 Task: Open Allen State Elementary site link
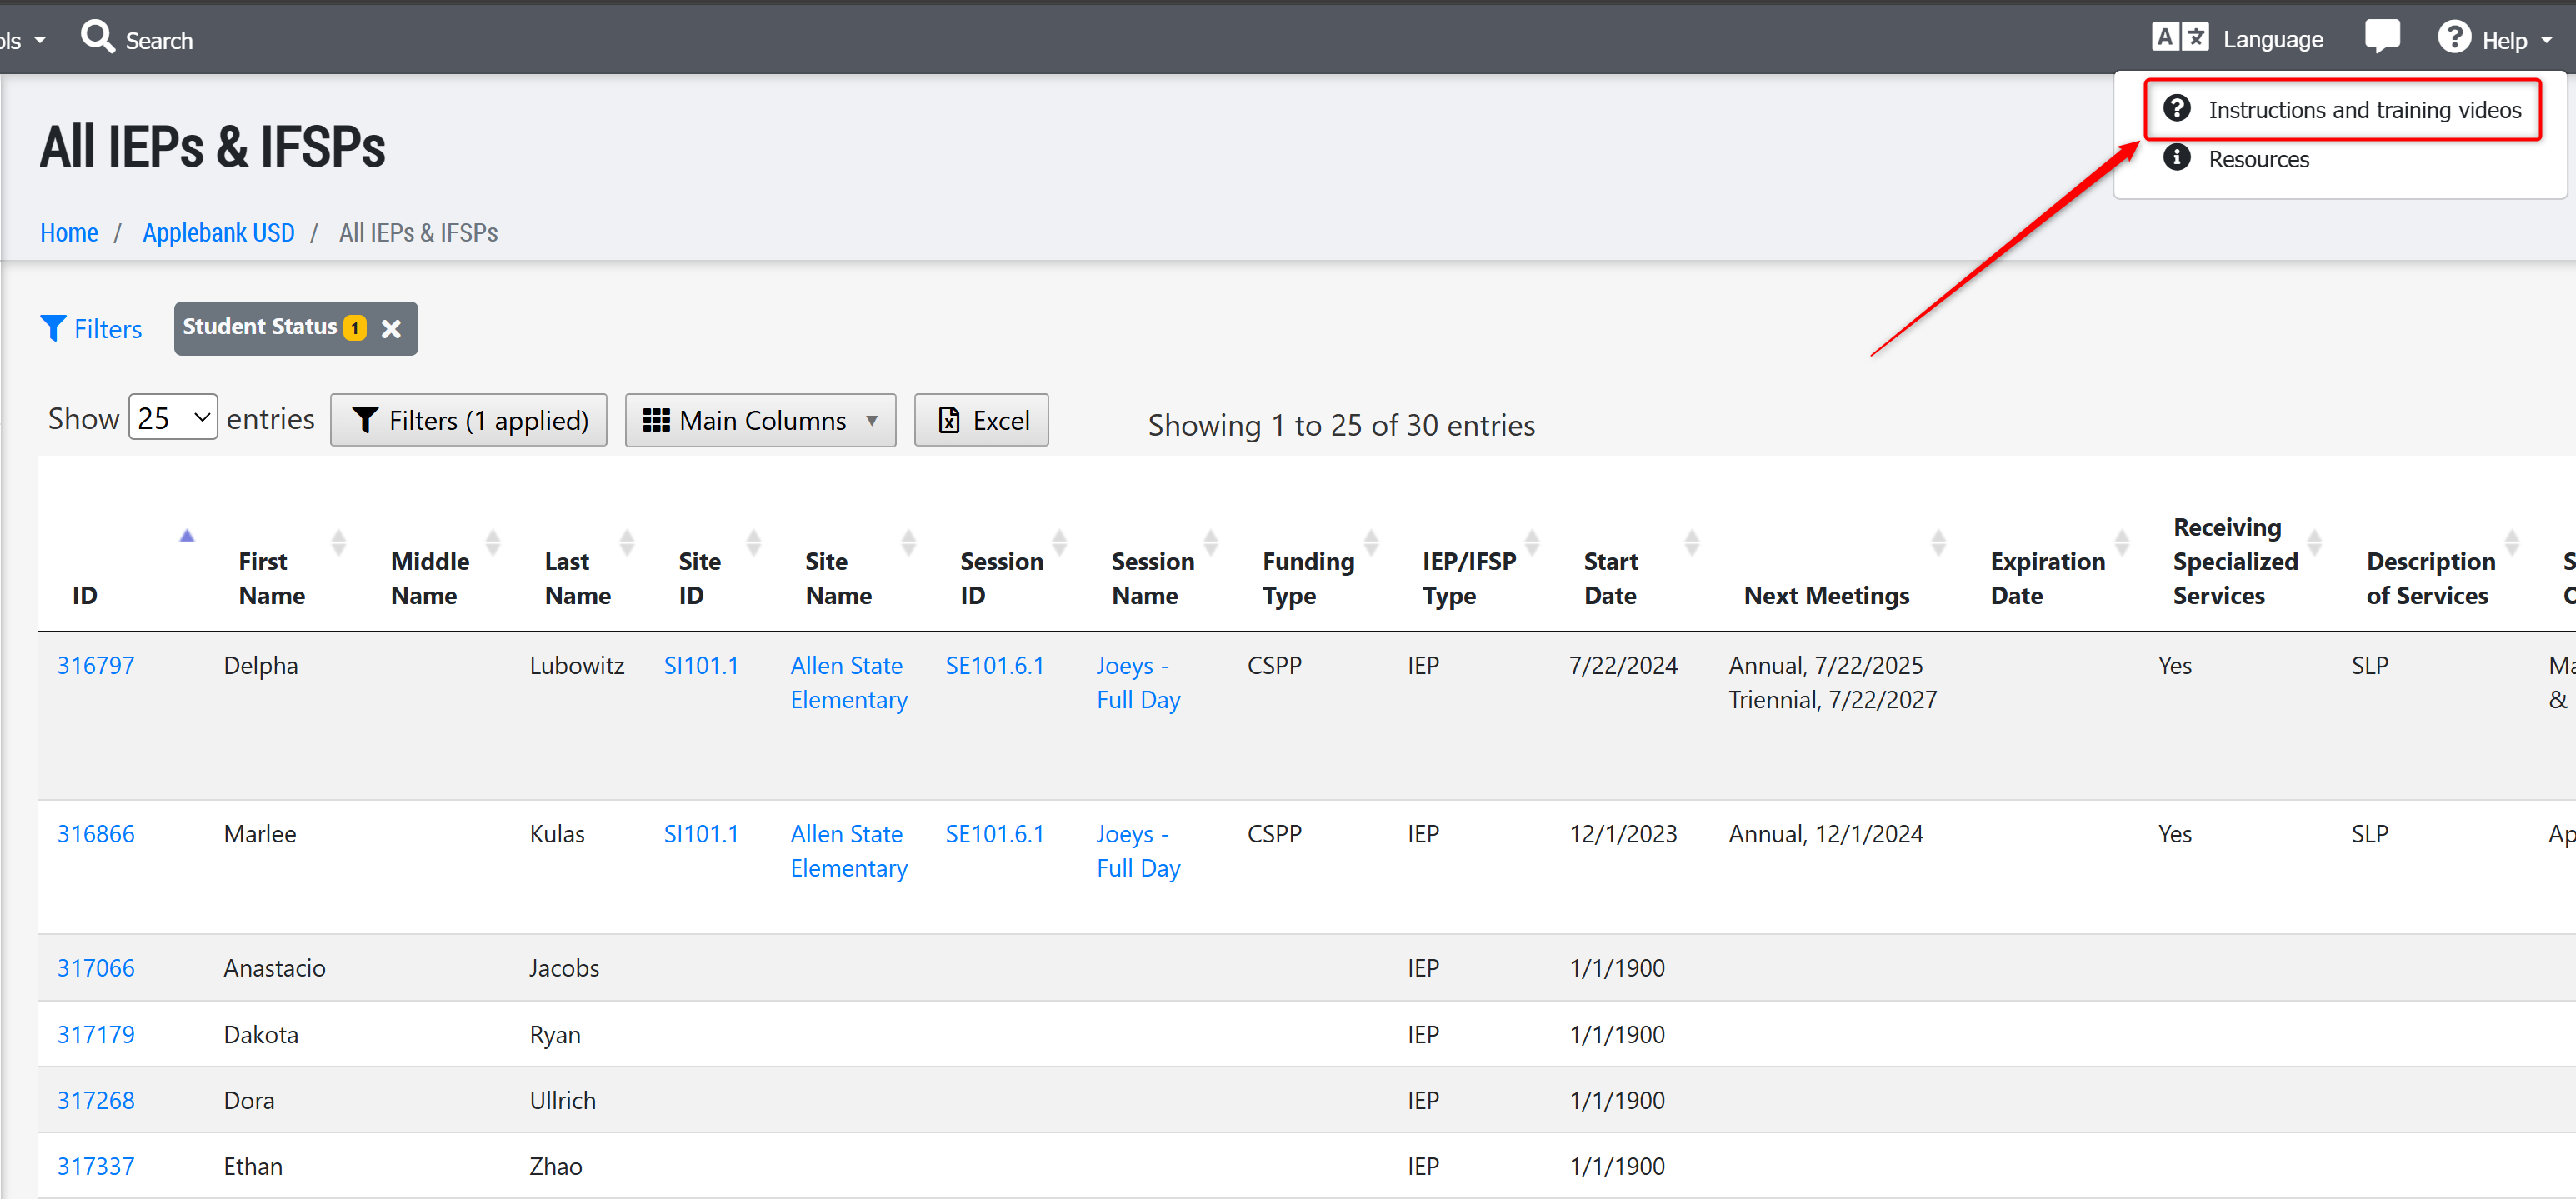848,682
